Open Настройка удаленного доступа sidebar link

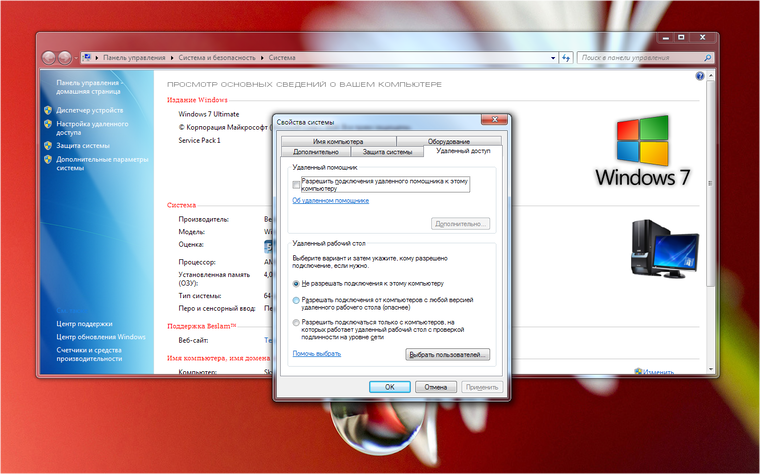[x=92, y=128]
